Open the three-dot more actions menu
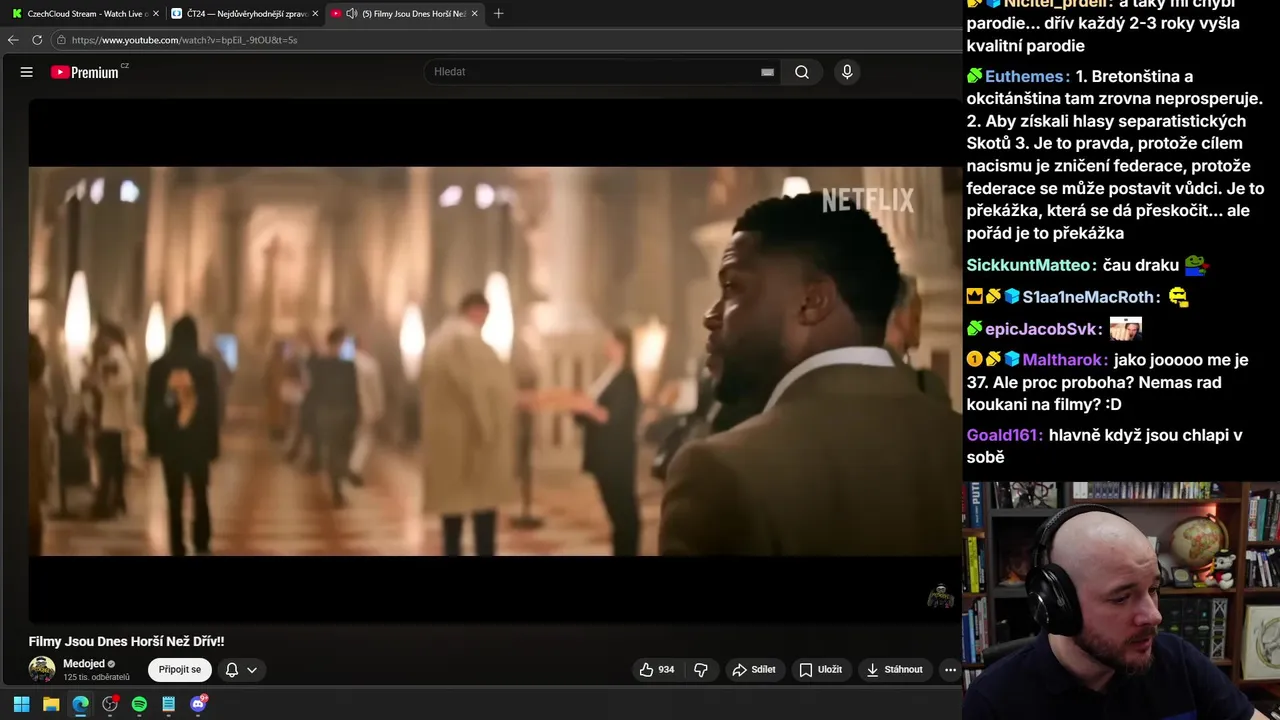The image size is (1280, 720). point(950,670)
